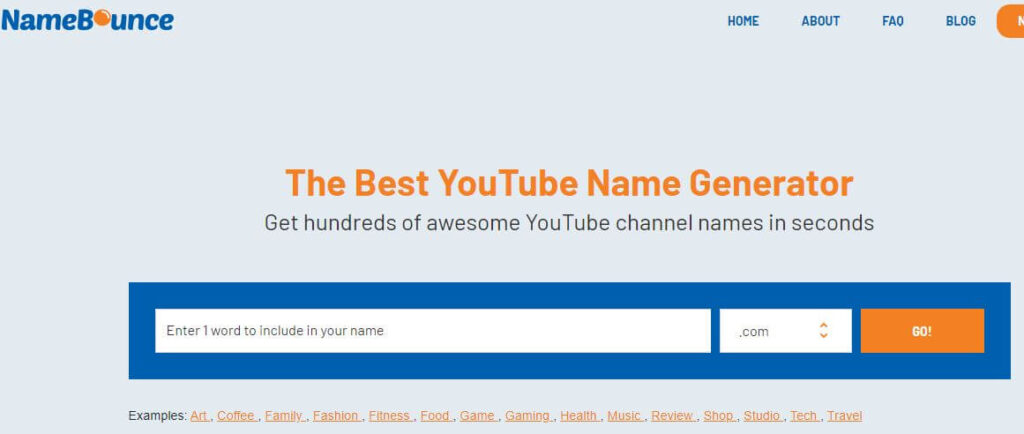Choose the Travel example keyword
Viewport: 1024px width, 434px height.
[x=844, y=416]
